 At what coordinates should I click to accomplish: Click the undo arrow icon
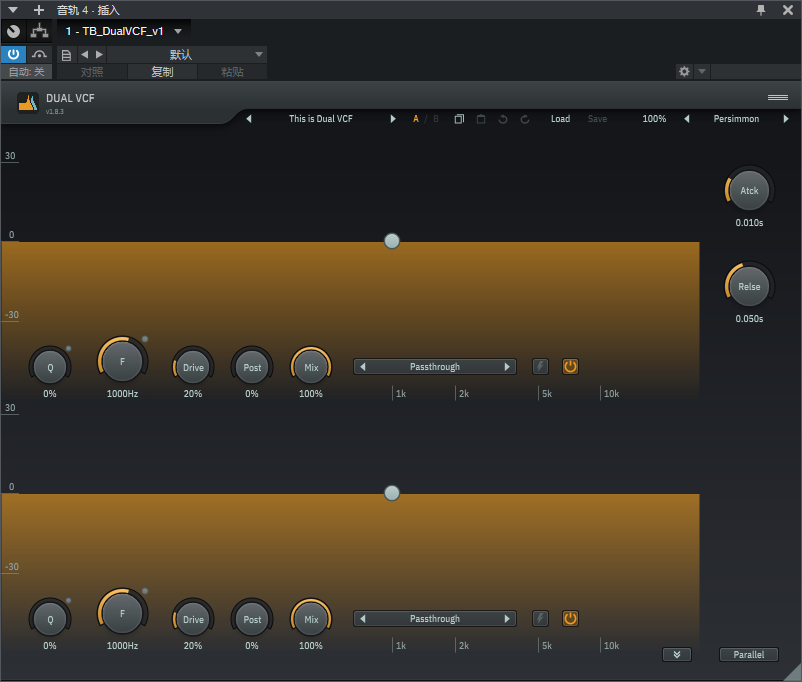click(503, 119)
